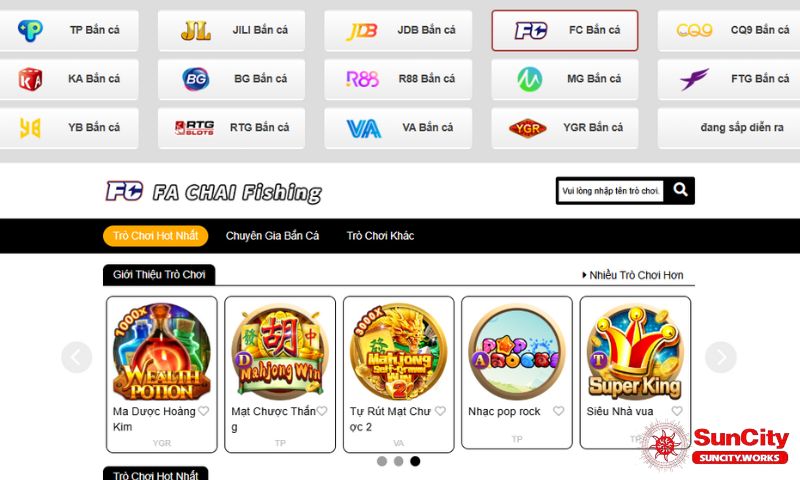Choose the YGR Bắn cá provider

[565, 128]
